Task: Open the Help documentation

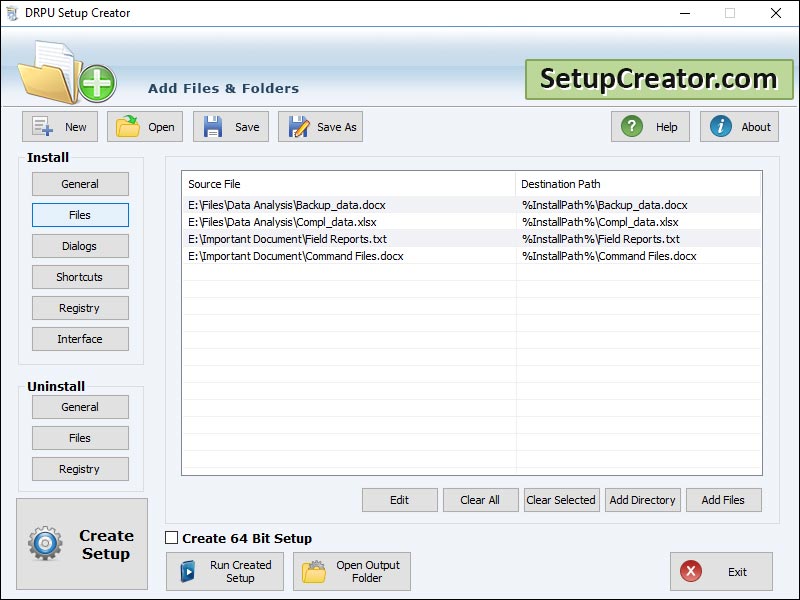Action: 650,127
